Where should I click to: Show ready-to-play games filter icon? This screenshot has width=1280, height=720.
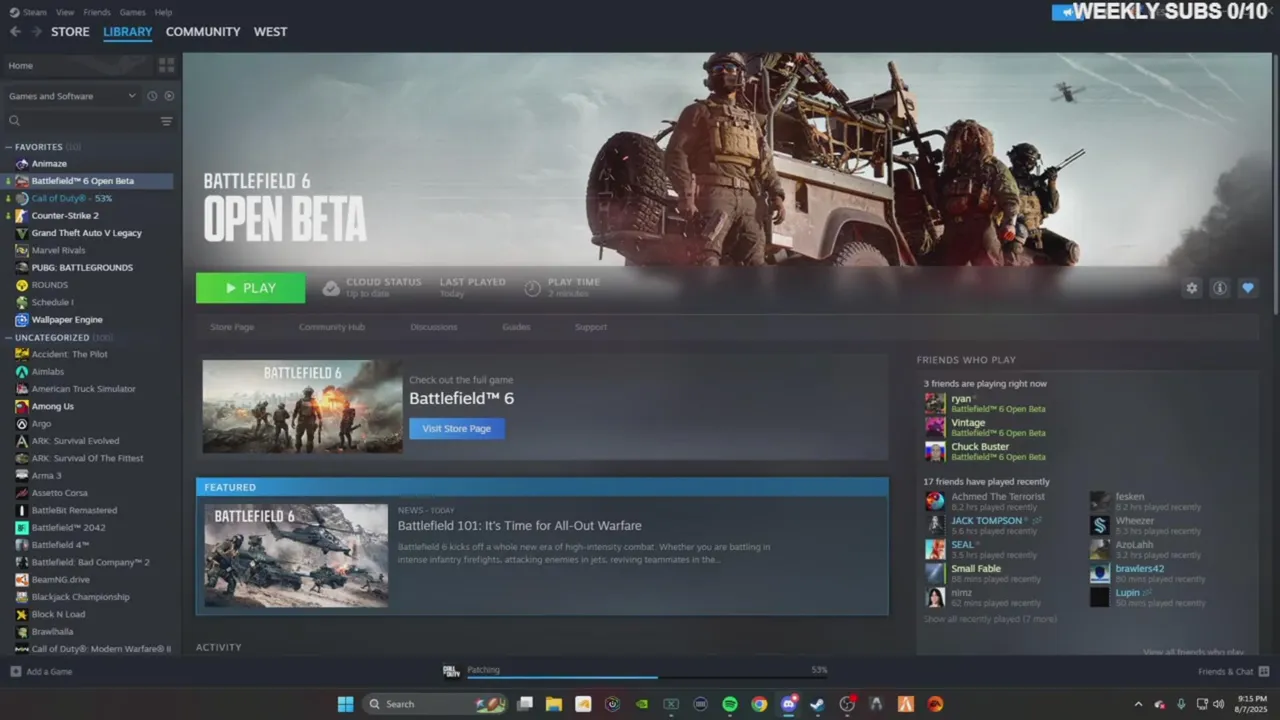[x=169, y=96]
